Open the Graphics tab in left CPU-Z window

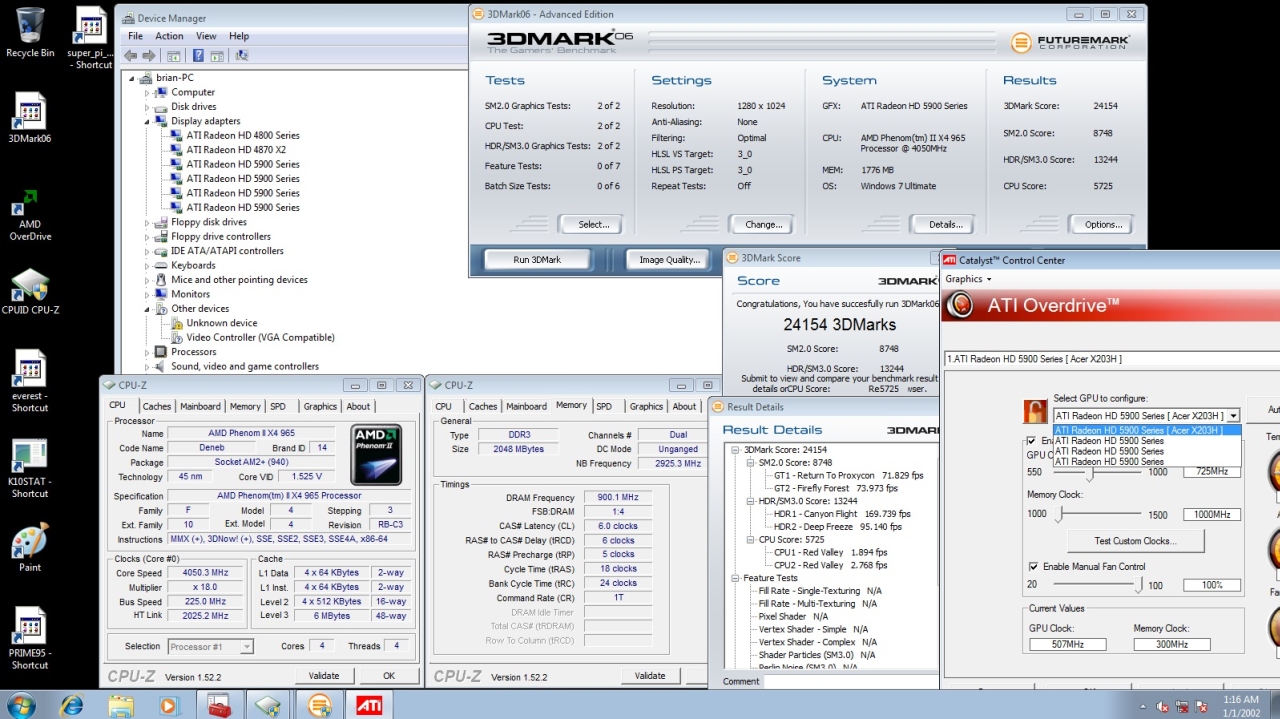coord(320,406)
